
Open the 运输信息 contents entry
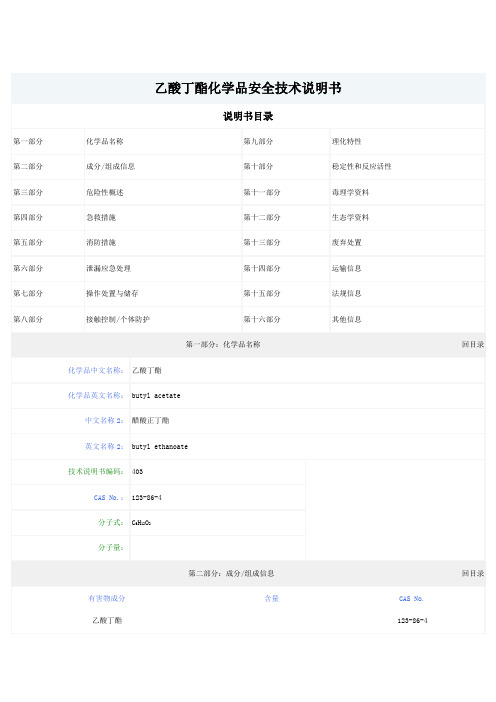click(x=346, y=269)
